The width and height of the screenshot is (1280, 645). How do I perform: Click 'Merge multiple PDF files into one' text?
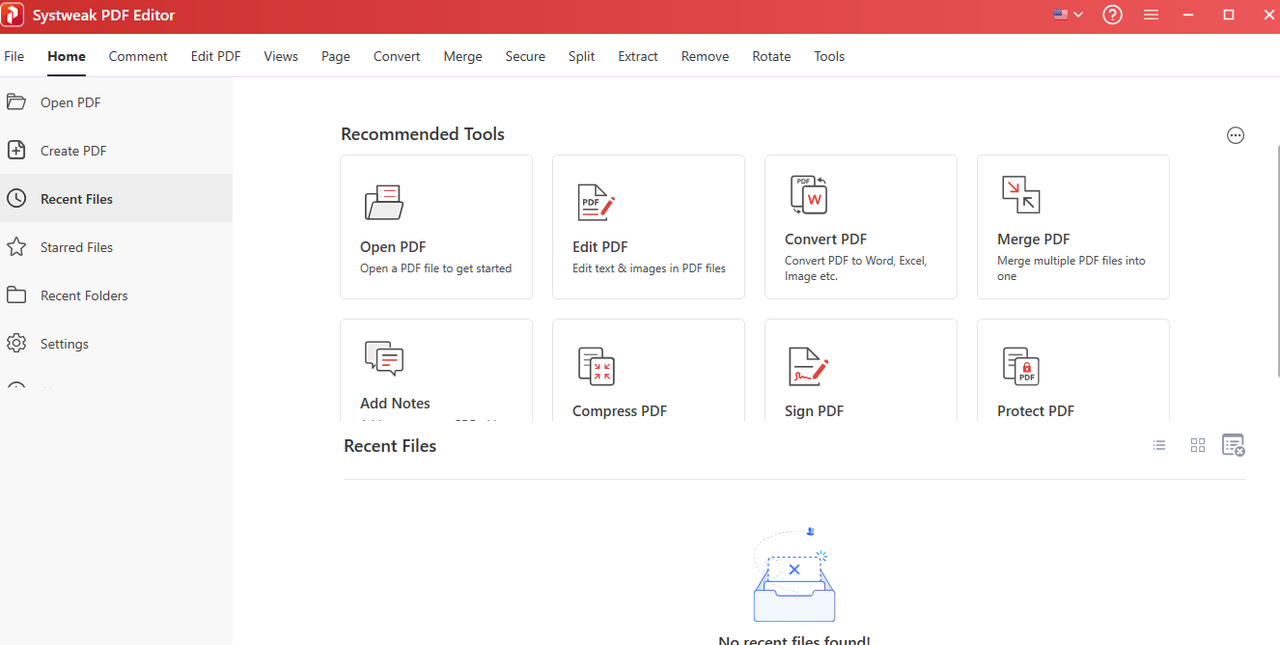[1071, 268]
